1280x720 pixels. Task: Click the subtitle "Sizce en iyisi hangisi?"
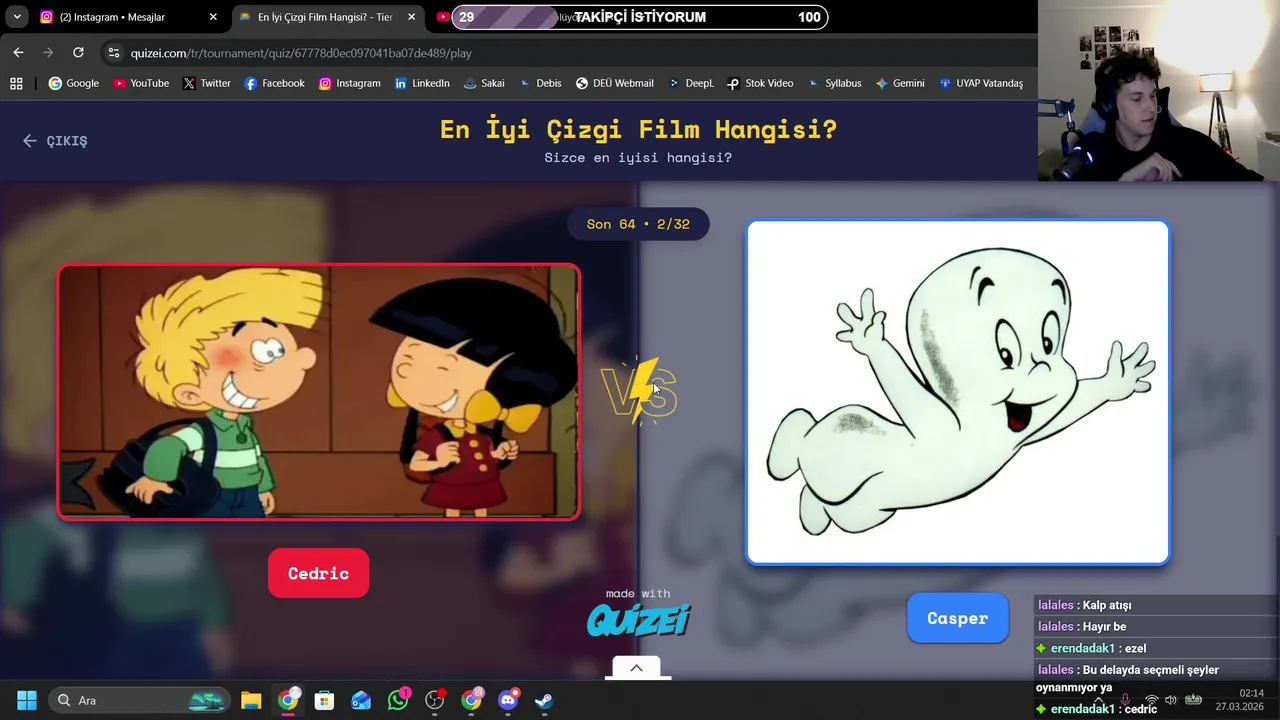point(638,158)
